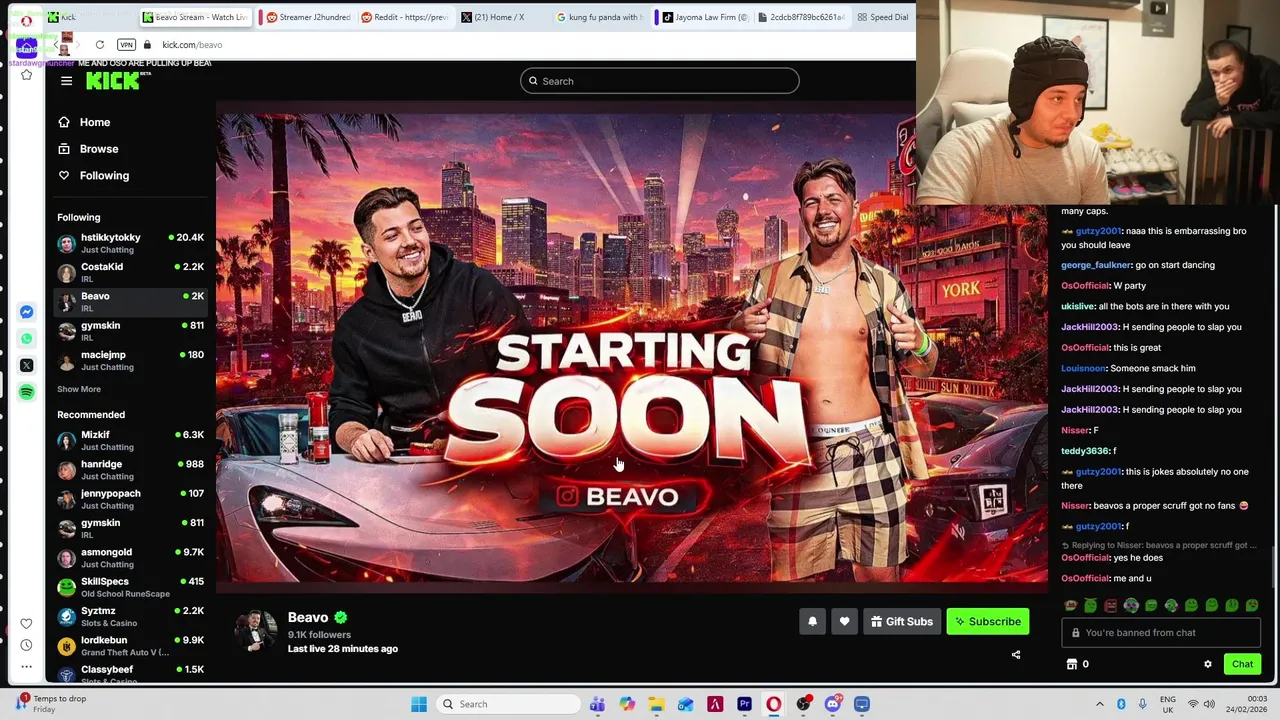Open Microsoft Teams from the taskbar
1280x720 pixels.
(597, 704)
